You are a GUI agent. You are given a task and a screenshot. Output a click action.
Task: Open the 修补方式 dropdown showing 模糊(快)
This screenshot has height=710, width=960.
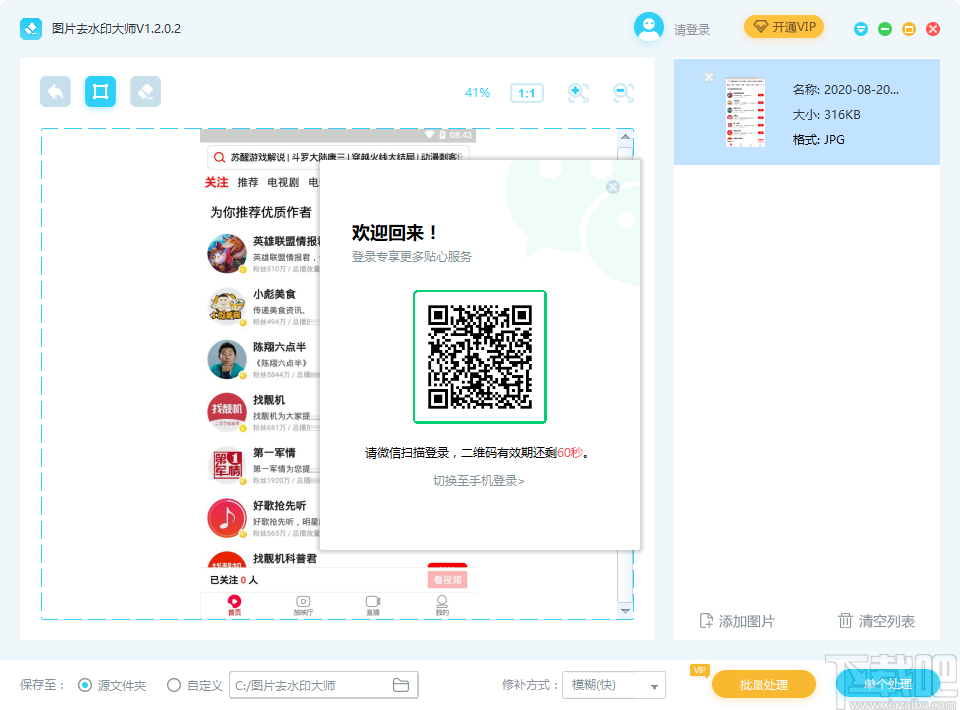coord(613,684)
